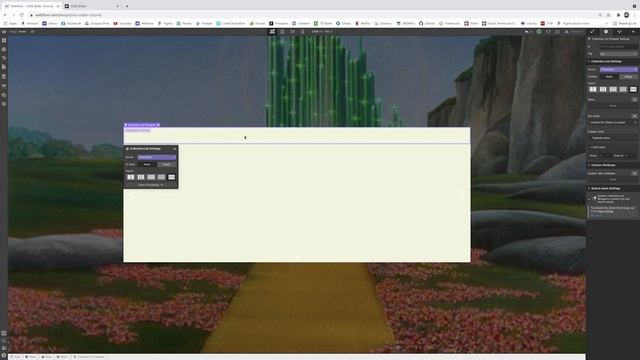The height and width of the screenshot is (360, 640).
Task: Click the Webflow logo menu icon
Action: tap(4, 31)
